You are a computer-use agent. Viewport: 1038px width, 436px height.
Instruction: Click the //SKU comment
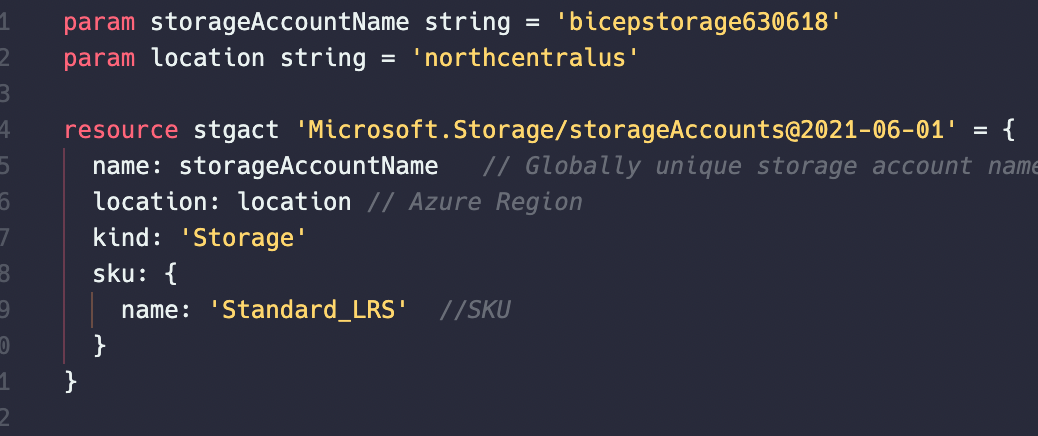tap(475, 310)
